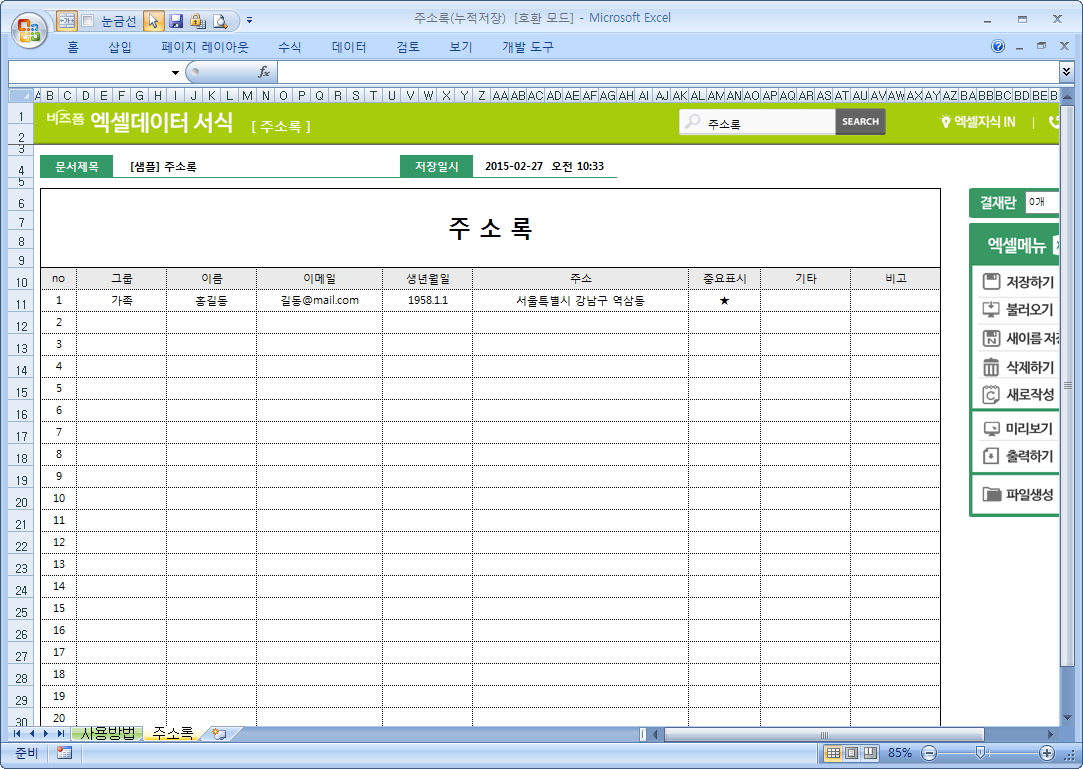This screenshot has width=1083, height=769.
Task: Click the zoom out minus button
Action: [x=930, y=753]
